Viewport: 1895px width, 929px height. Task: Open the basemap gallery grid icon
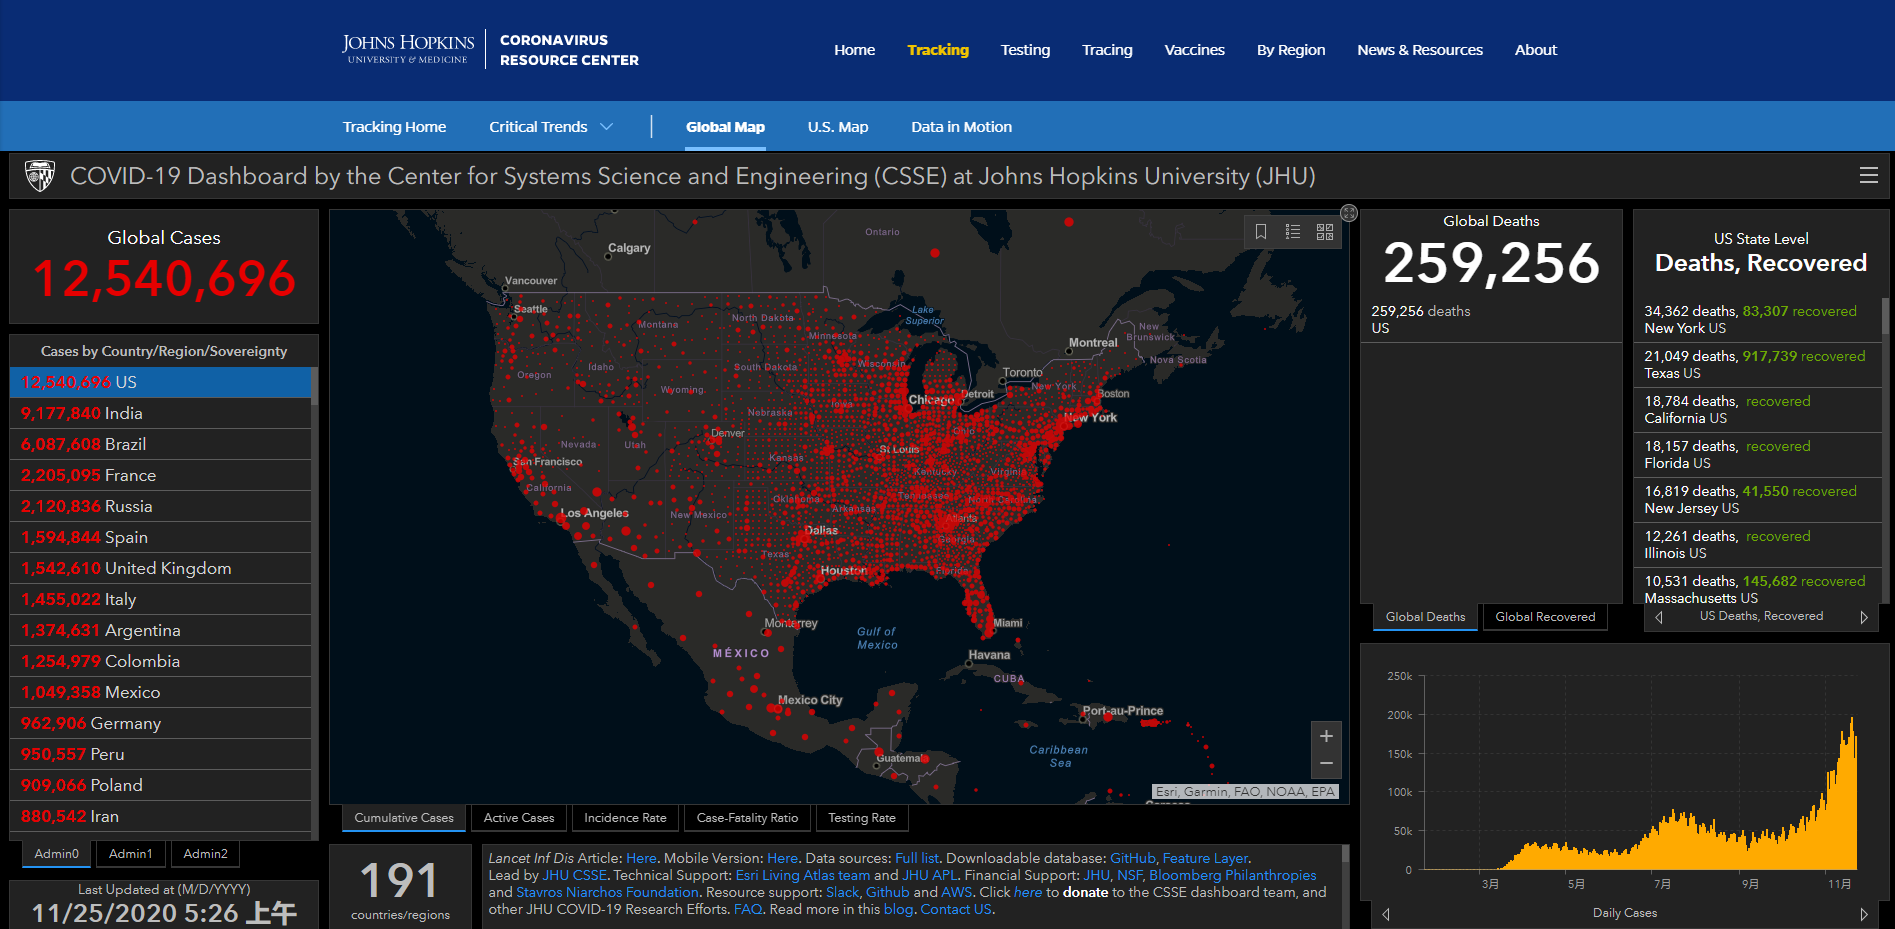pos(1325,232)
